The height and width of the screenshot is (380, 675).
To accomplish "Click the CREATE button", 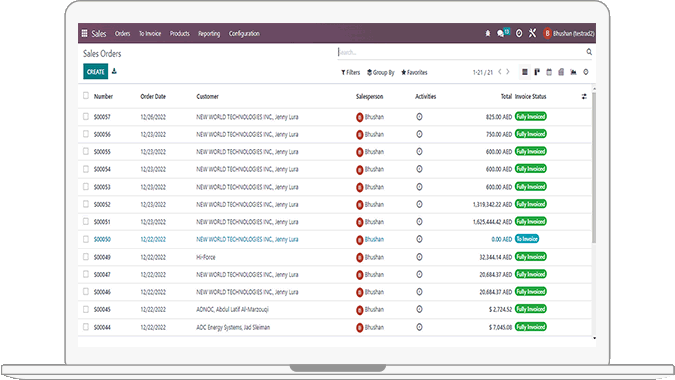I will (x=96, y=72).
